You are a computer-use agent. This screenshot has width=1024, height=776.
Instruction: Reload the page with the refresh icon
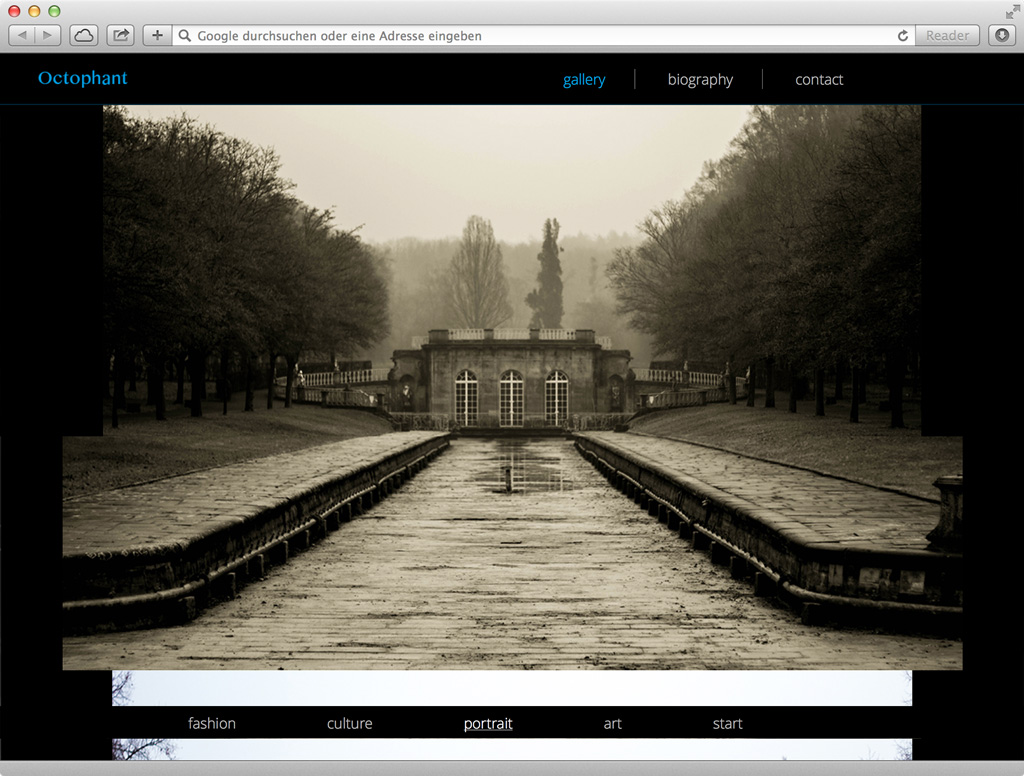click(903, 36)
